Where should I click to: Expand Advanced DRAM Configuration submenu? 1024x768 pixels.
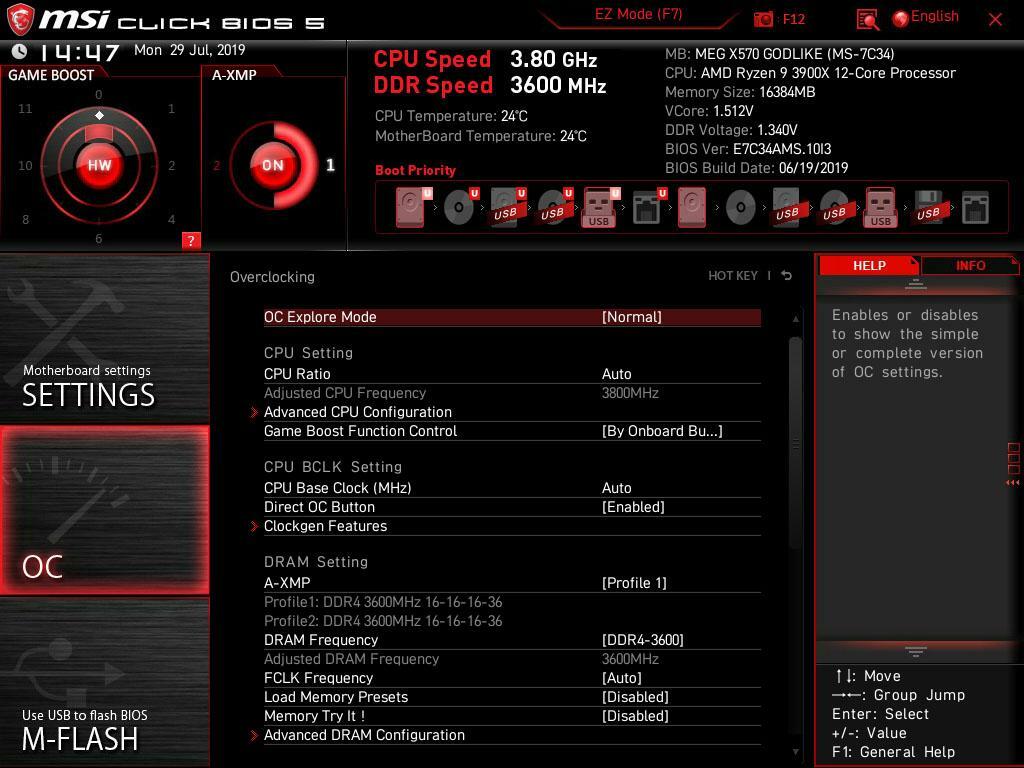click(x=364, y=735)
